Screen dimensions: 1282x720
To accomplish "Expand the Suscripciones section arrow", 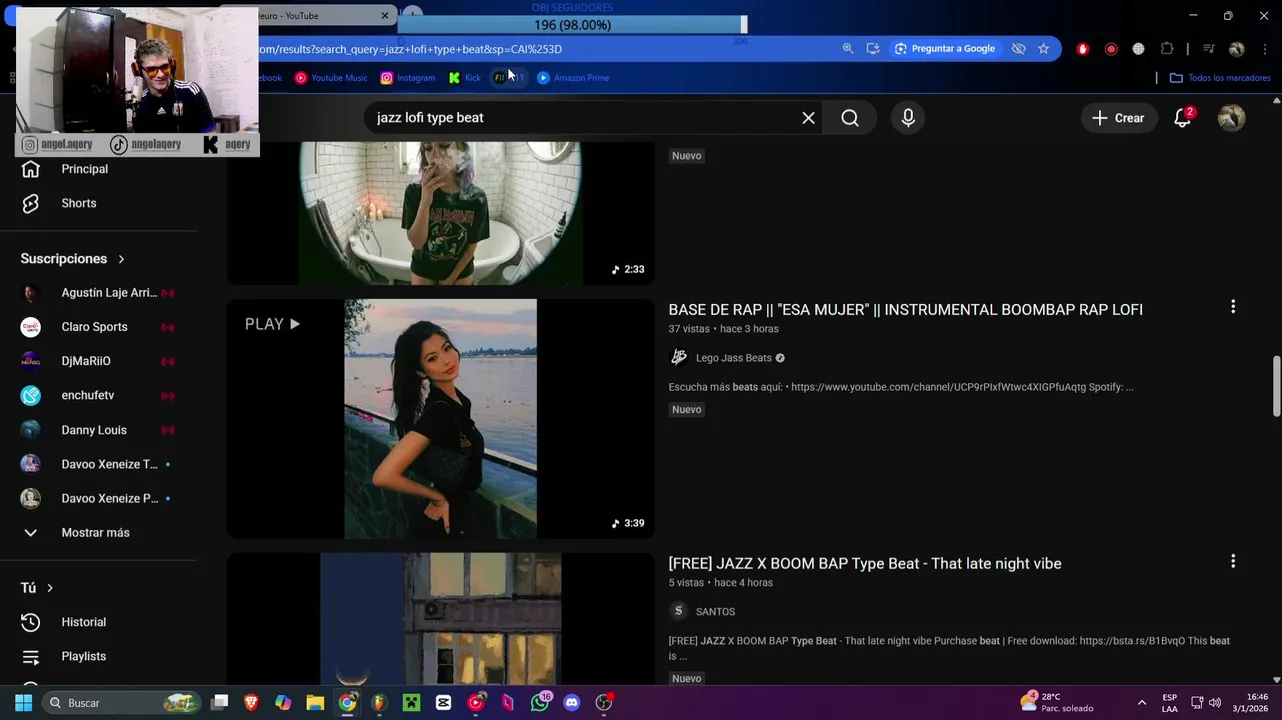I will (x=121, y=259).
